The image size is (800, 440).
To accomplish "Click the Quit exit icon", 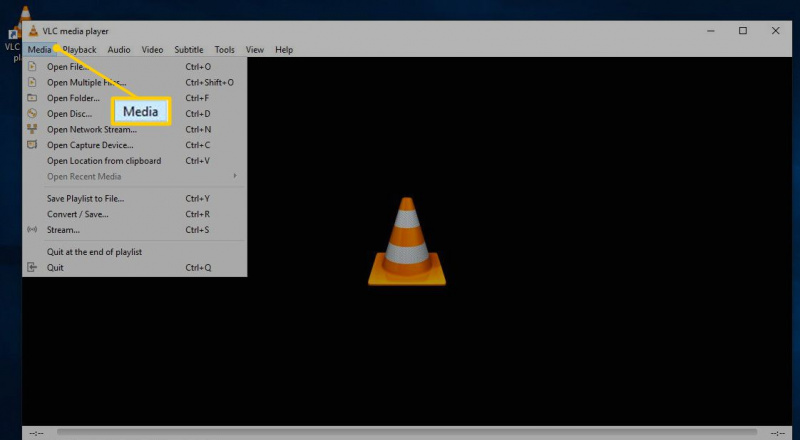I will [32, 267].
